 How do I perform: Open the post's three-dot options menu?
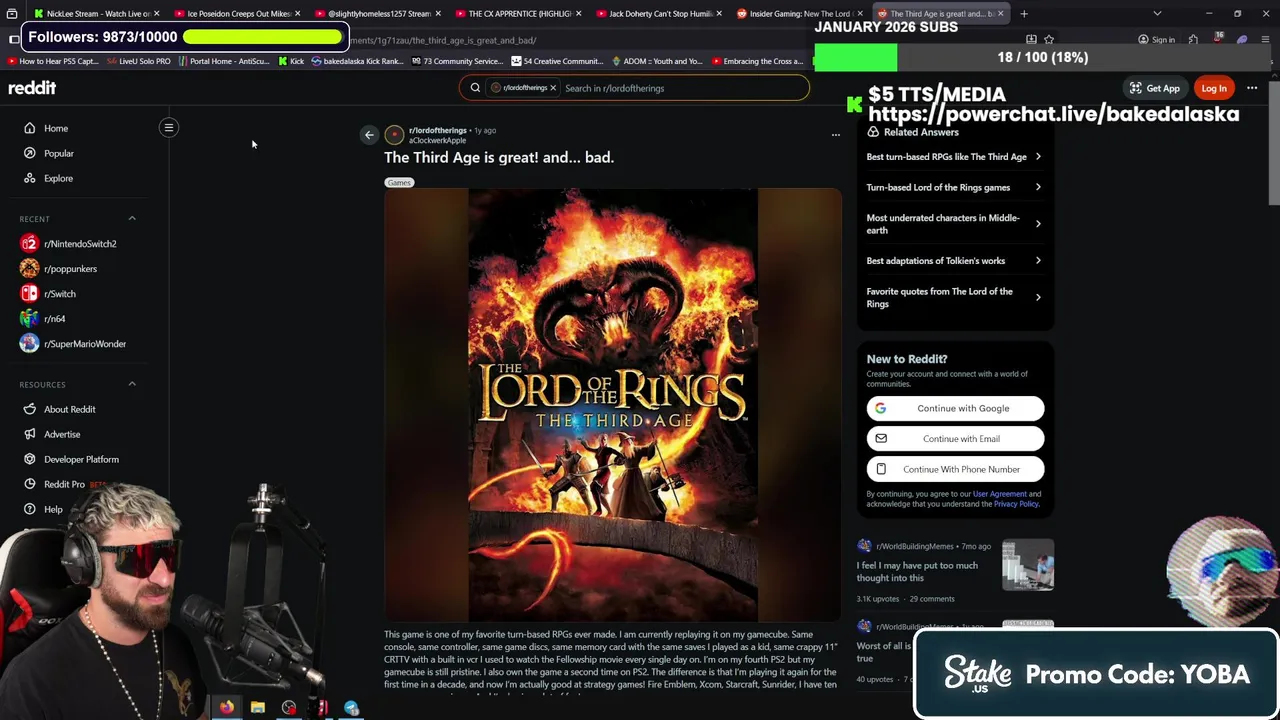(x=836, y=135)
